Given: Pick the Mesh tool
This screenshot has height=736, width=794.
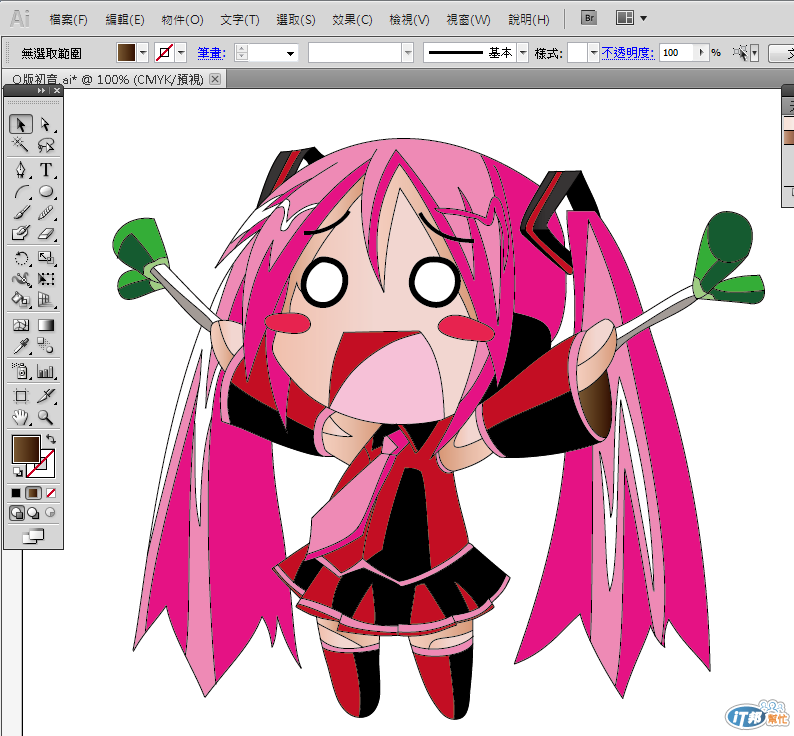Looking at the screenshot, I should point(21,325).
